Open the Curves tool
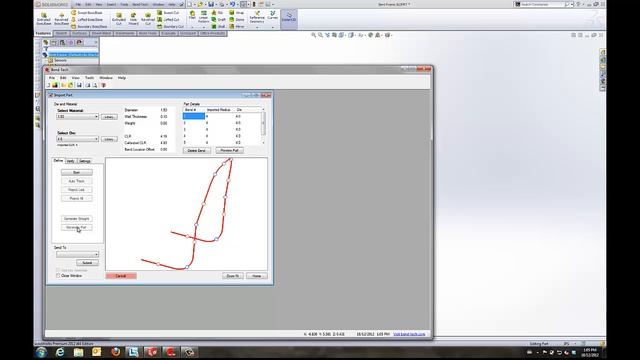This screenshot has width=640, height=360. 273,16
